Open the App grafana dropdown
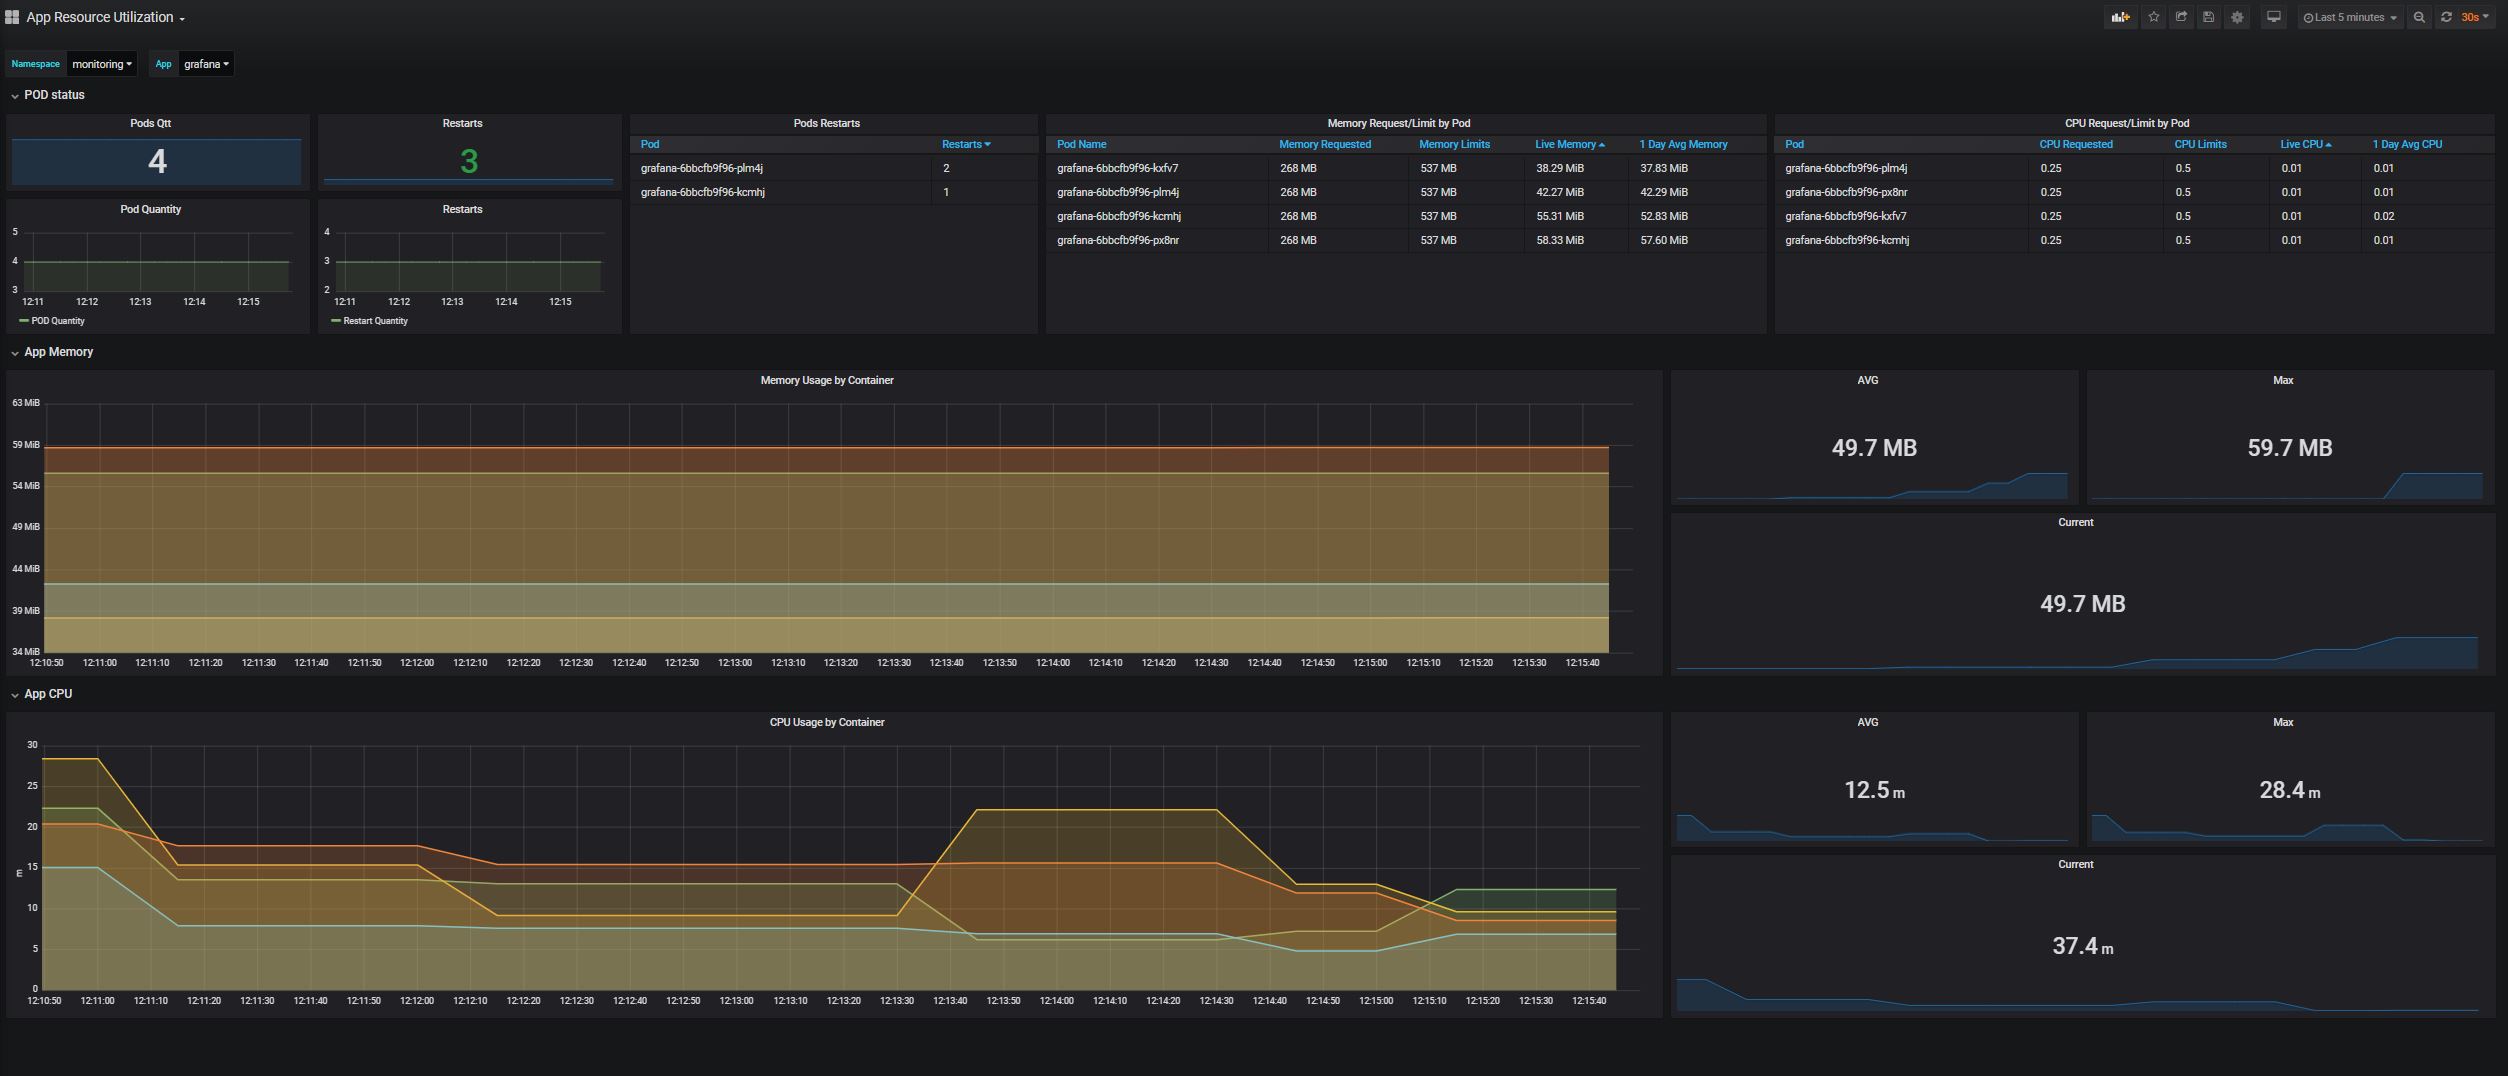 tap(206, 64)
